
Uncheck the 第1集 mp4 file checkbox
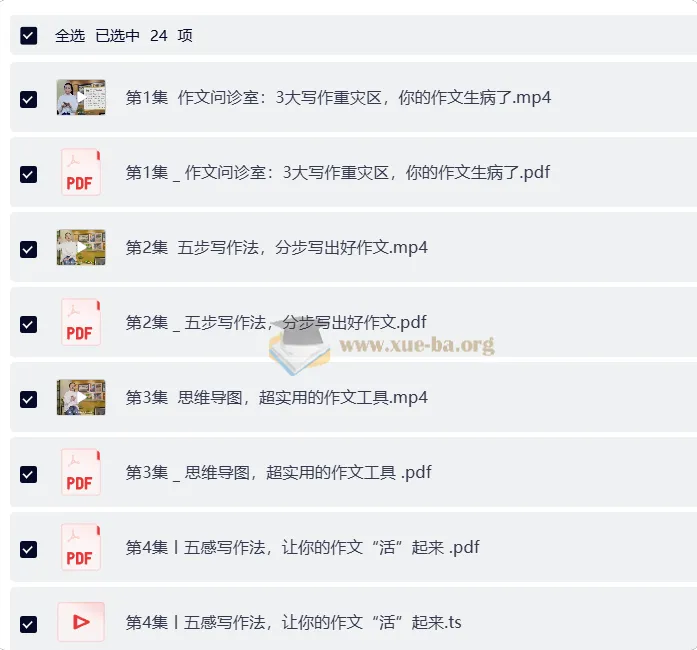click(x=28, y=100)
